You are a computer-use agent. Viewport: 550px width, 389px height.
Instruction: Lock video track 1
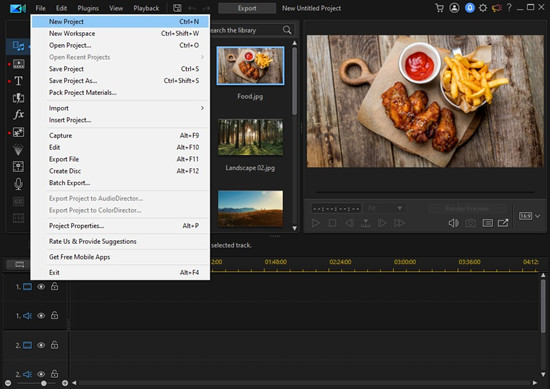(54, 286)
